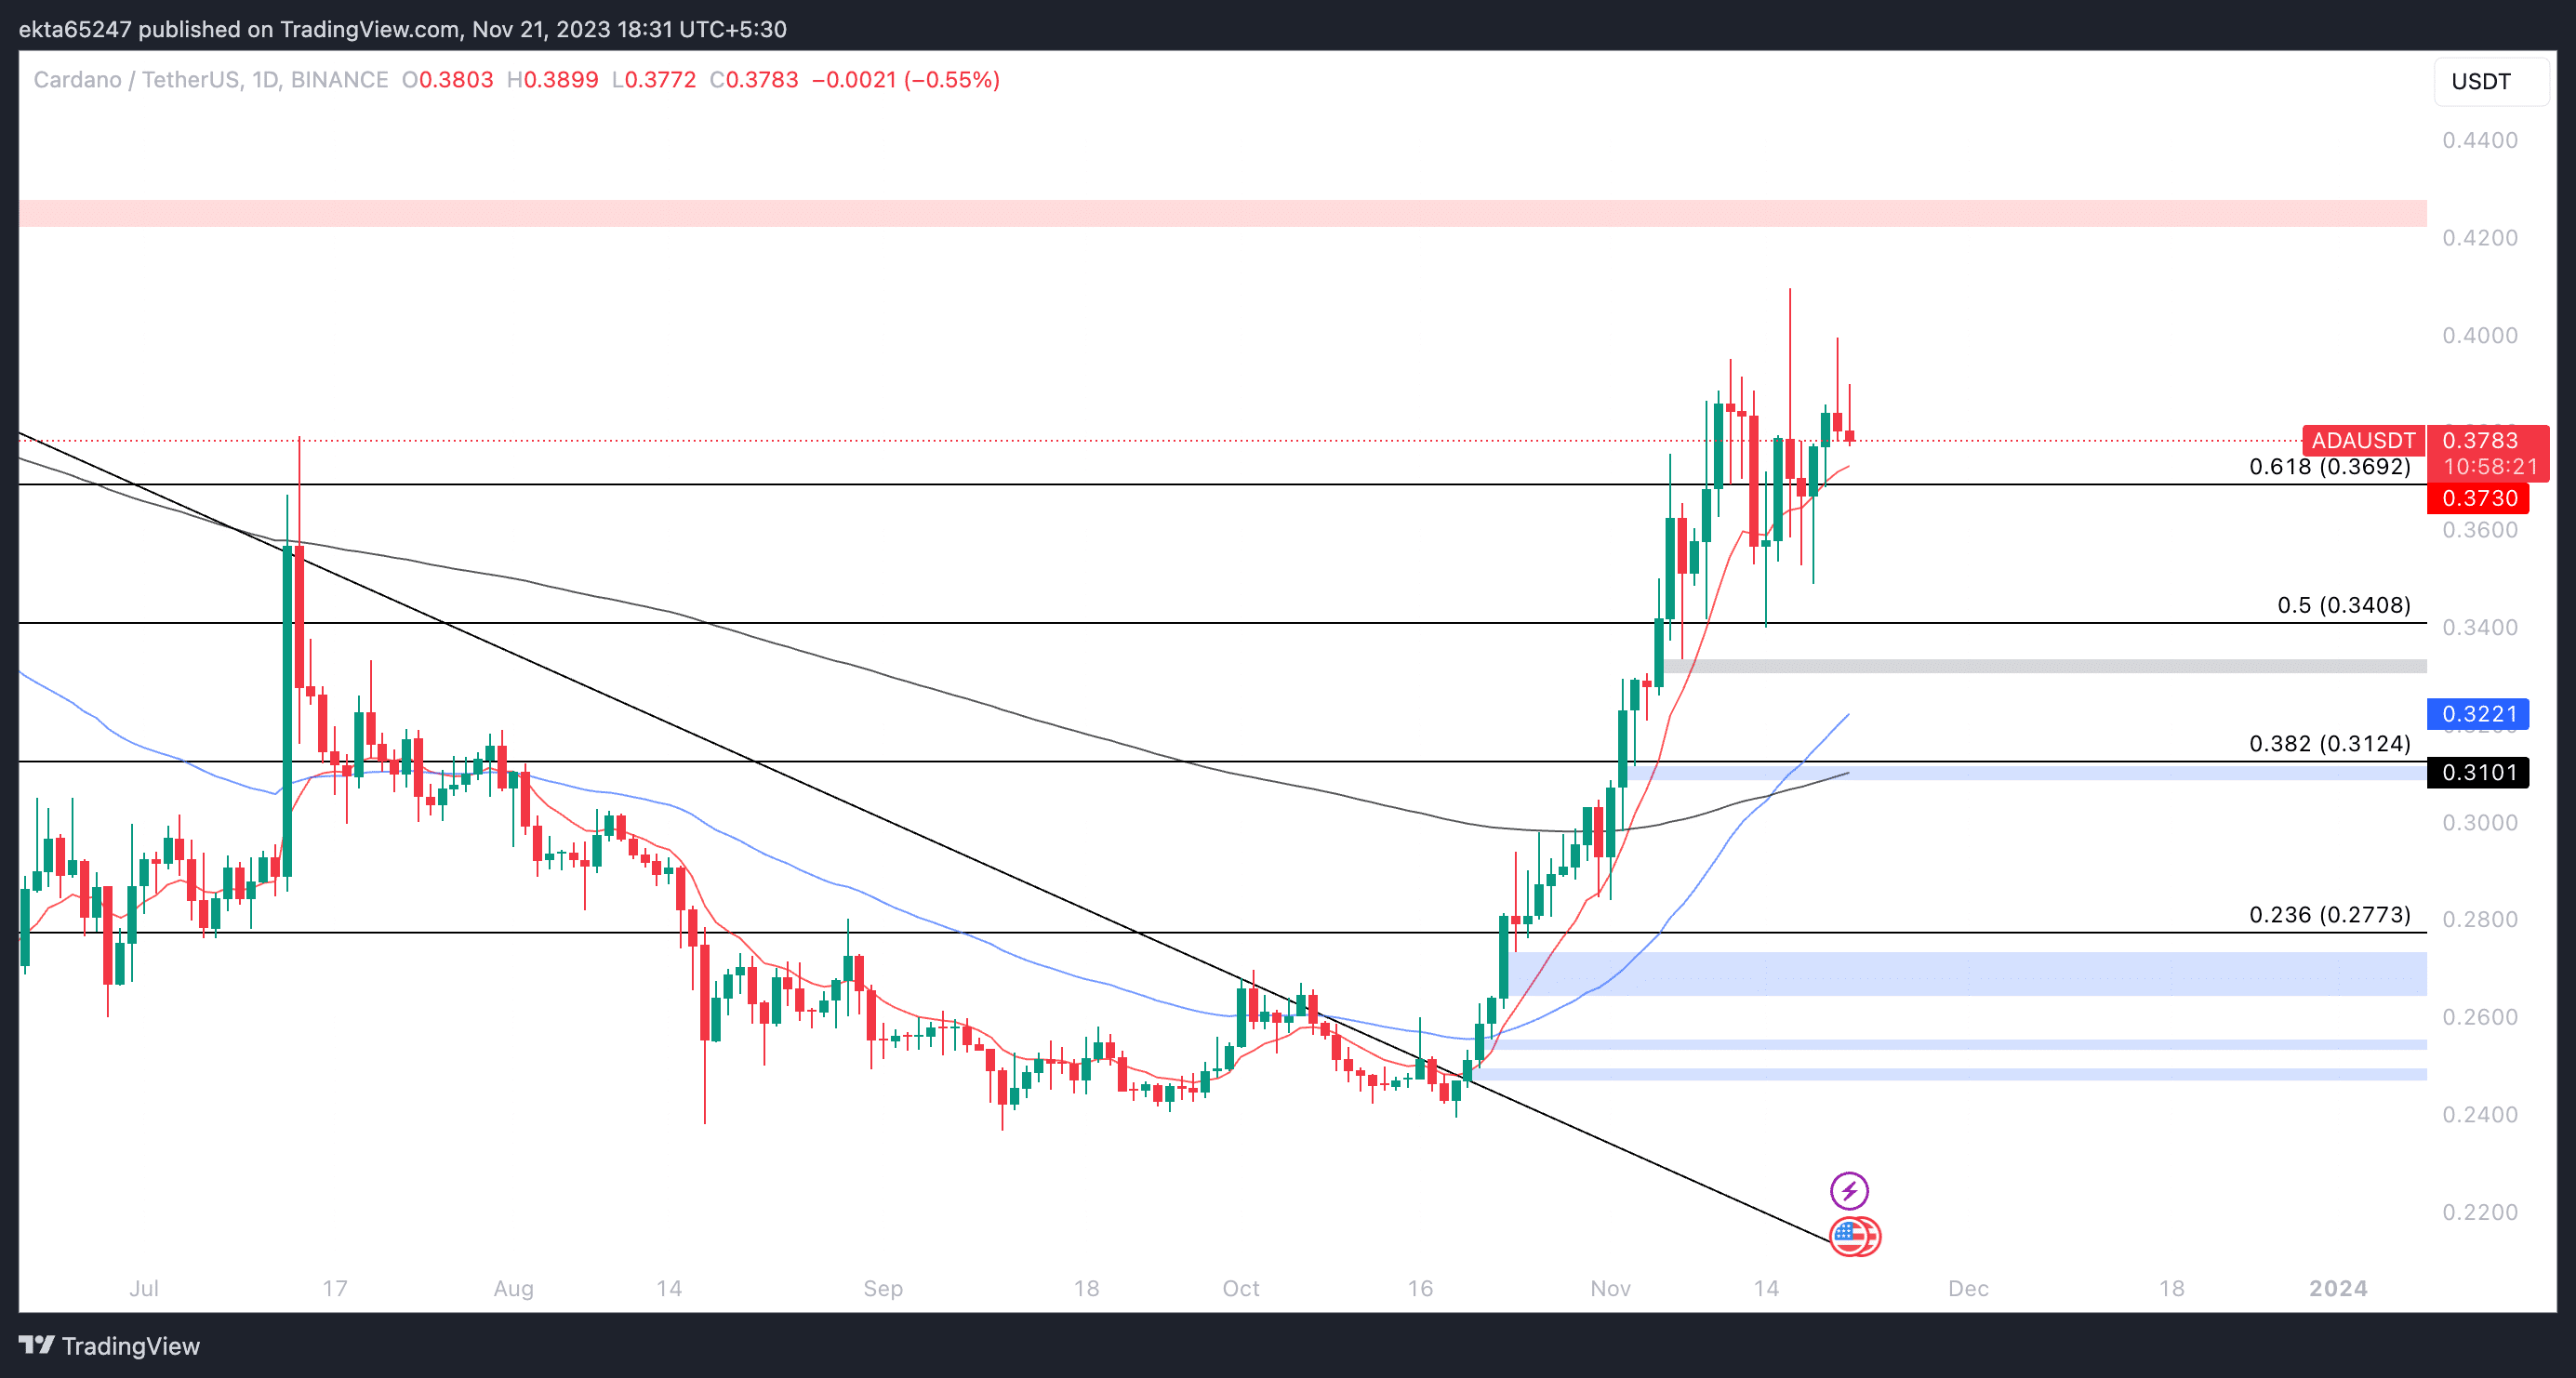Image resolution: width=2576 pixels, height=1378 pixels.
Task: Click the countdown timer 10:58:21
Action: click(x=2490, y=466)
